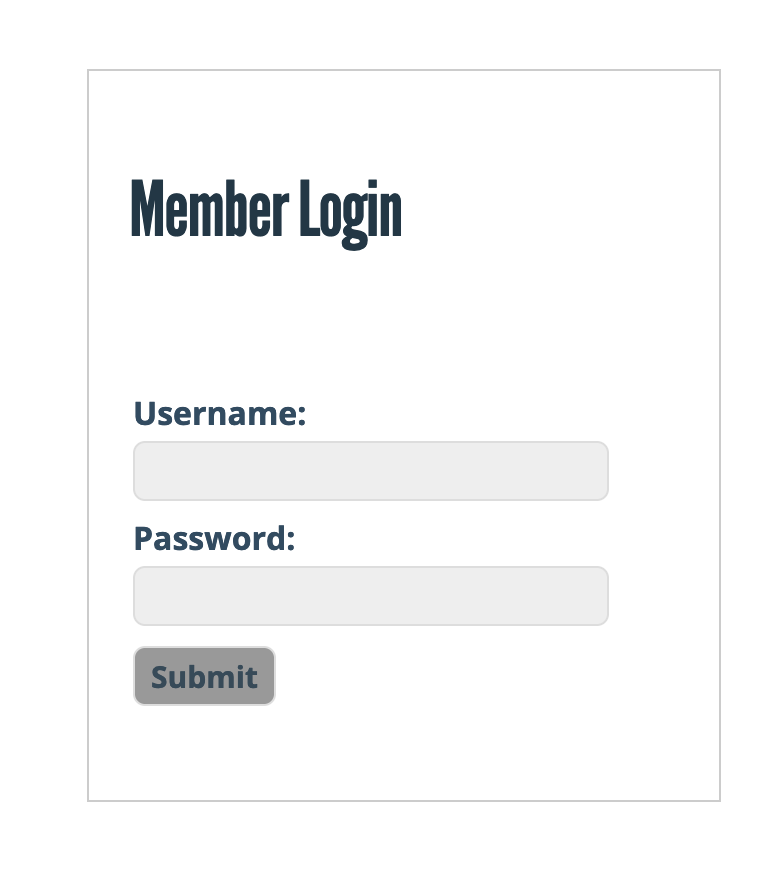778x874 pixels.
Task: Click the Submit button
Action: [204, 676]
